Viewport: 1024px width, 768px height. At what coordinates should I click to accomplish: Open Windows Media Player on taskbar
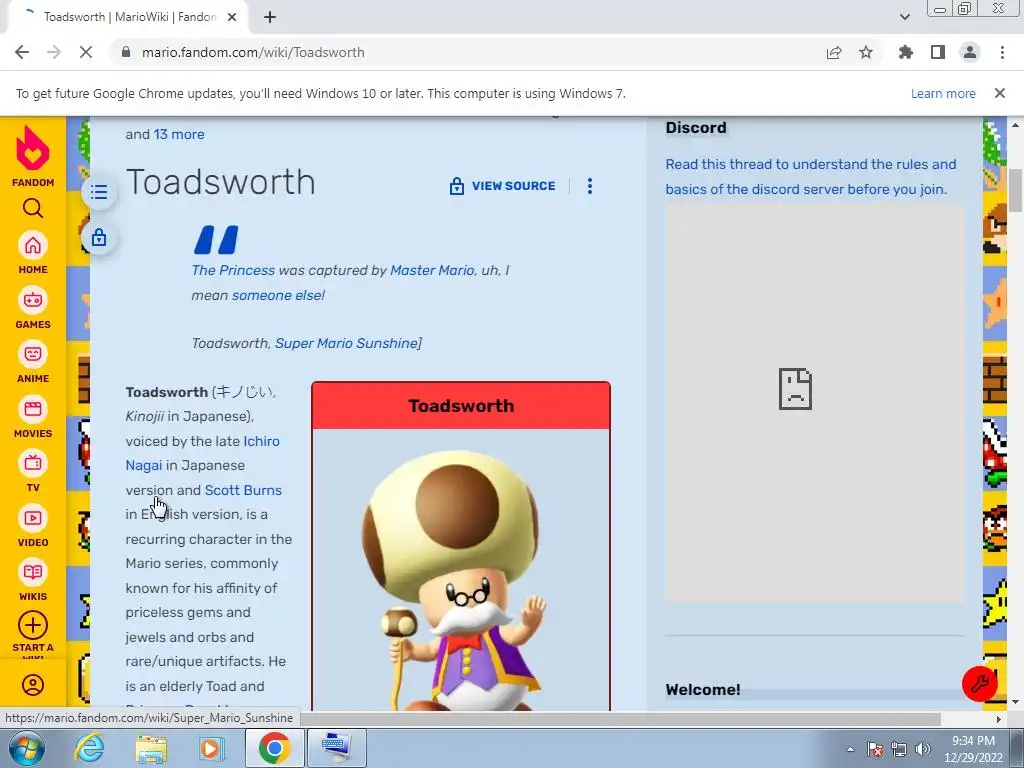tap(211, 748)
